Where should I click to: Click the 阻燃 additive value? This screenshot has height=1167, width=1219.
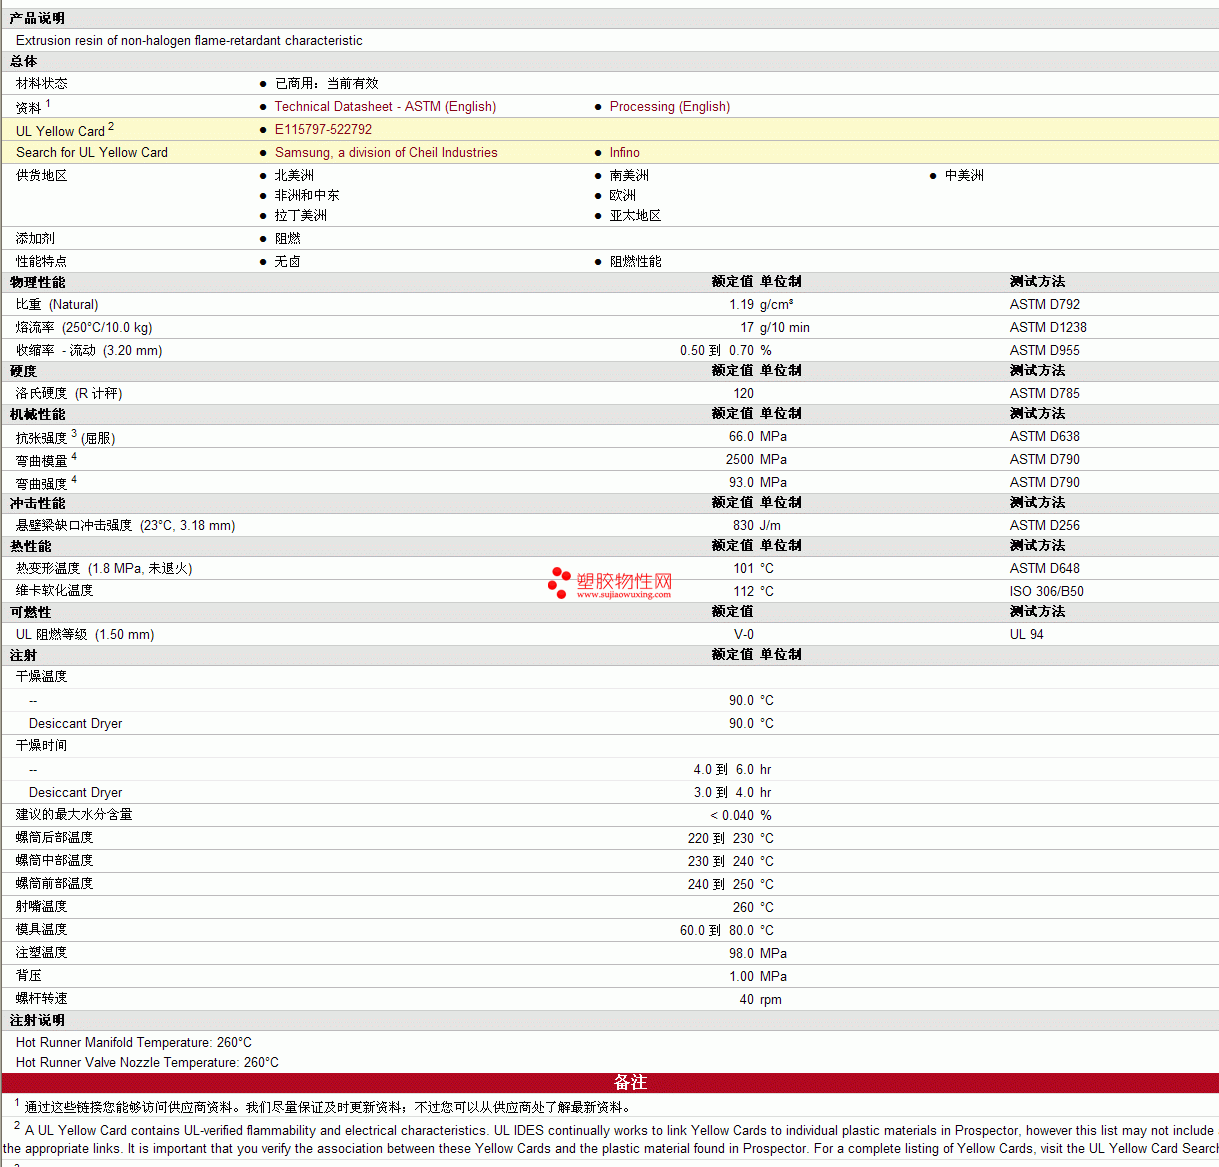click(288, 239)
